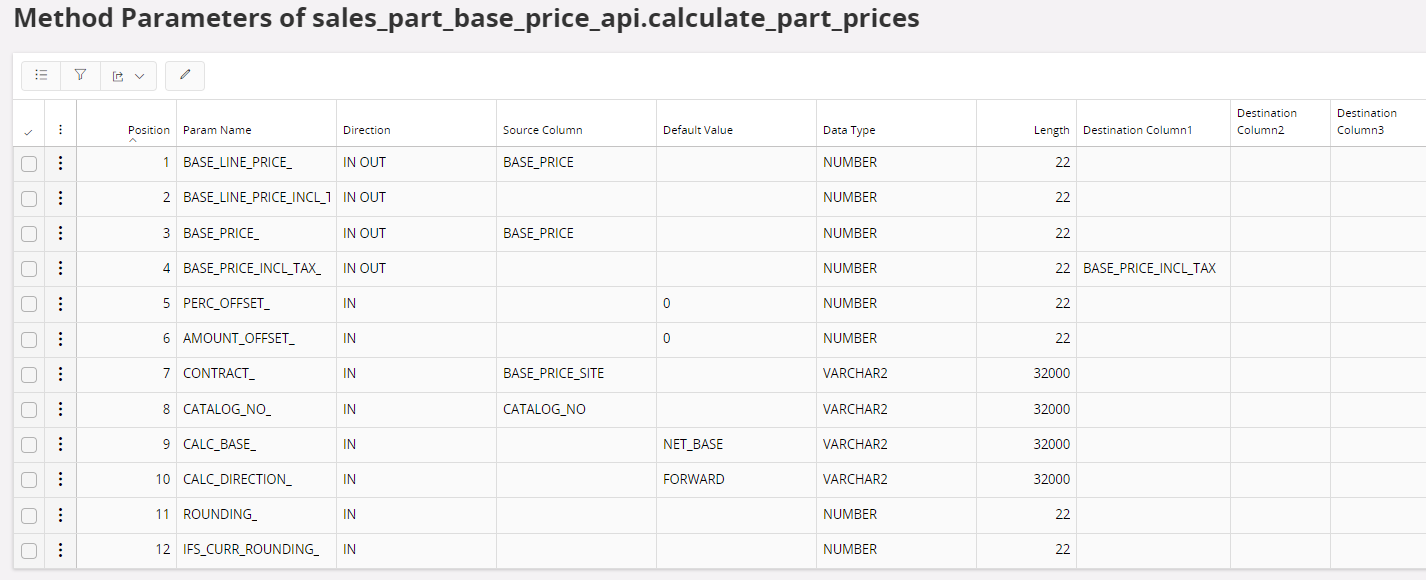Sort by the Data Type column header

coord(849,130)
